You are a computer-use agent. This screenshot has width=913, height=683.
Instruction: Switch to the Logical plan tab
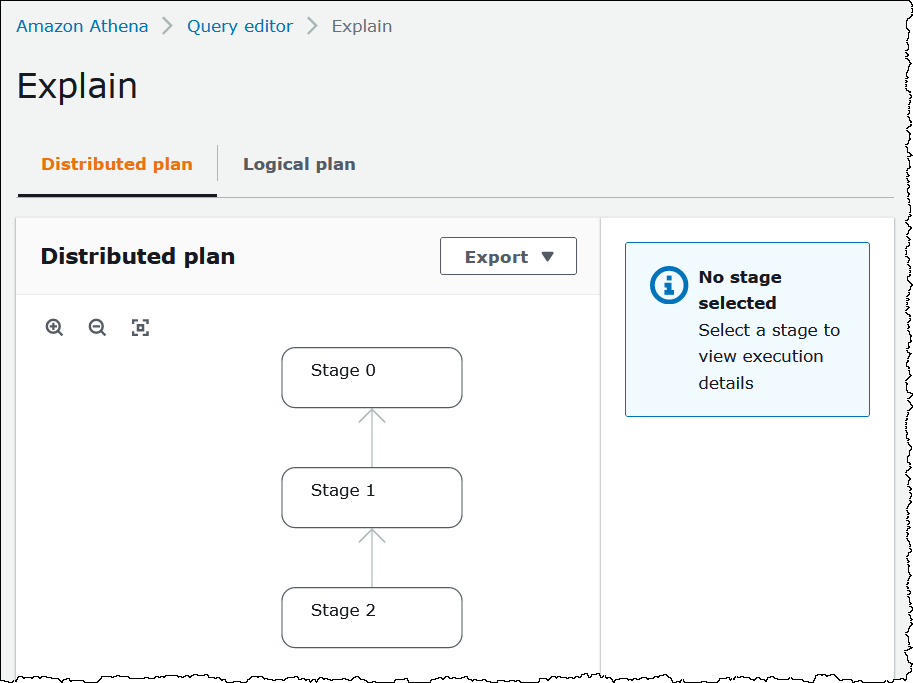click(299, 164)
